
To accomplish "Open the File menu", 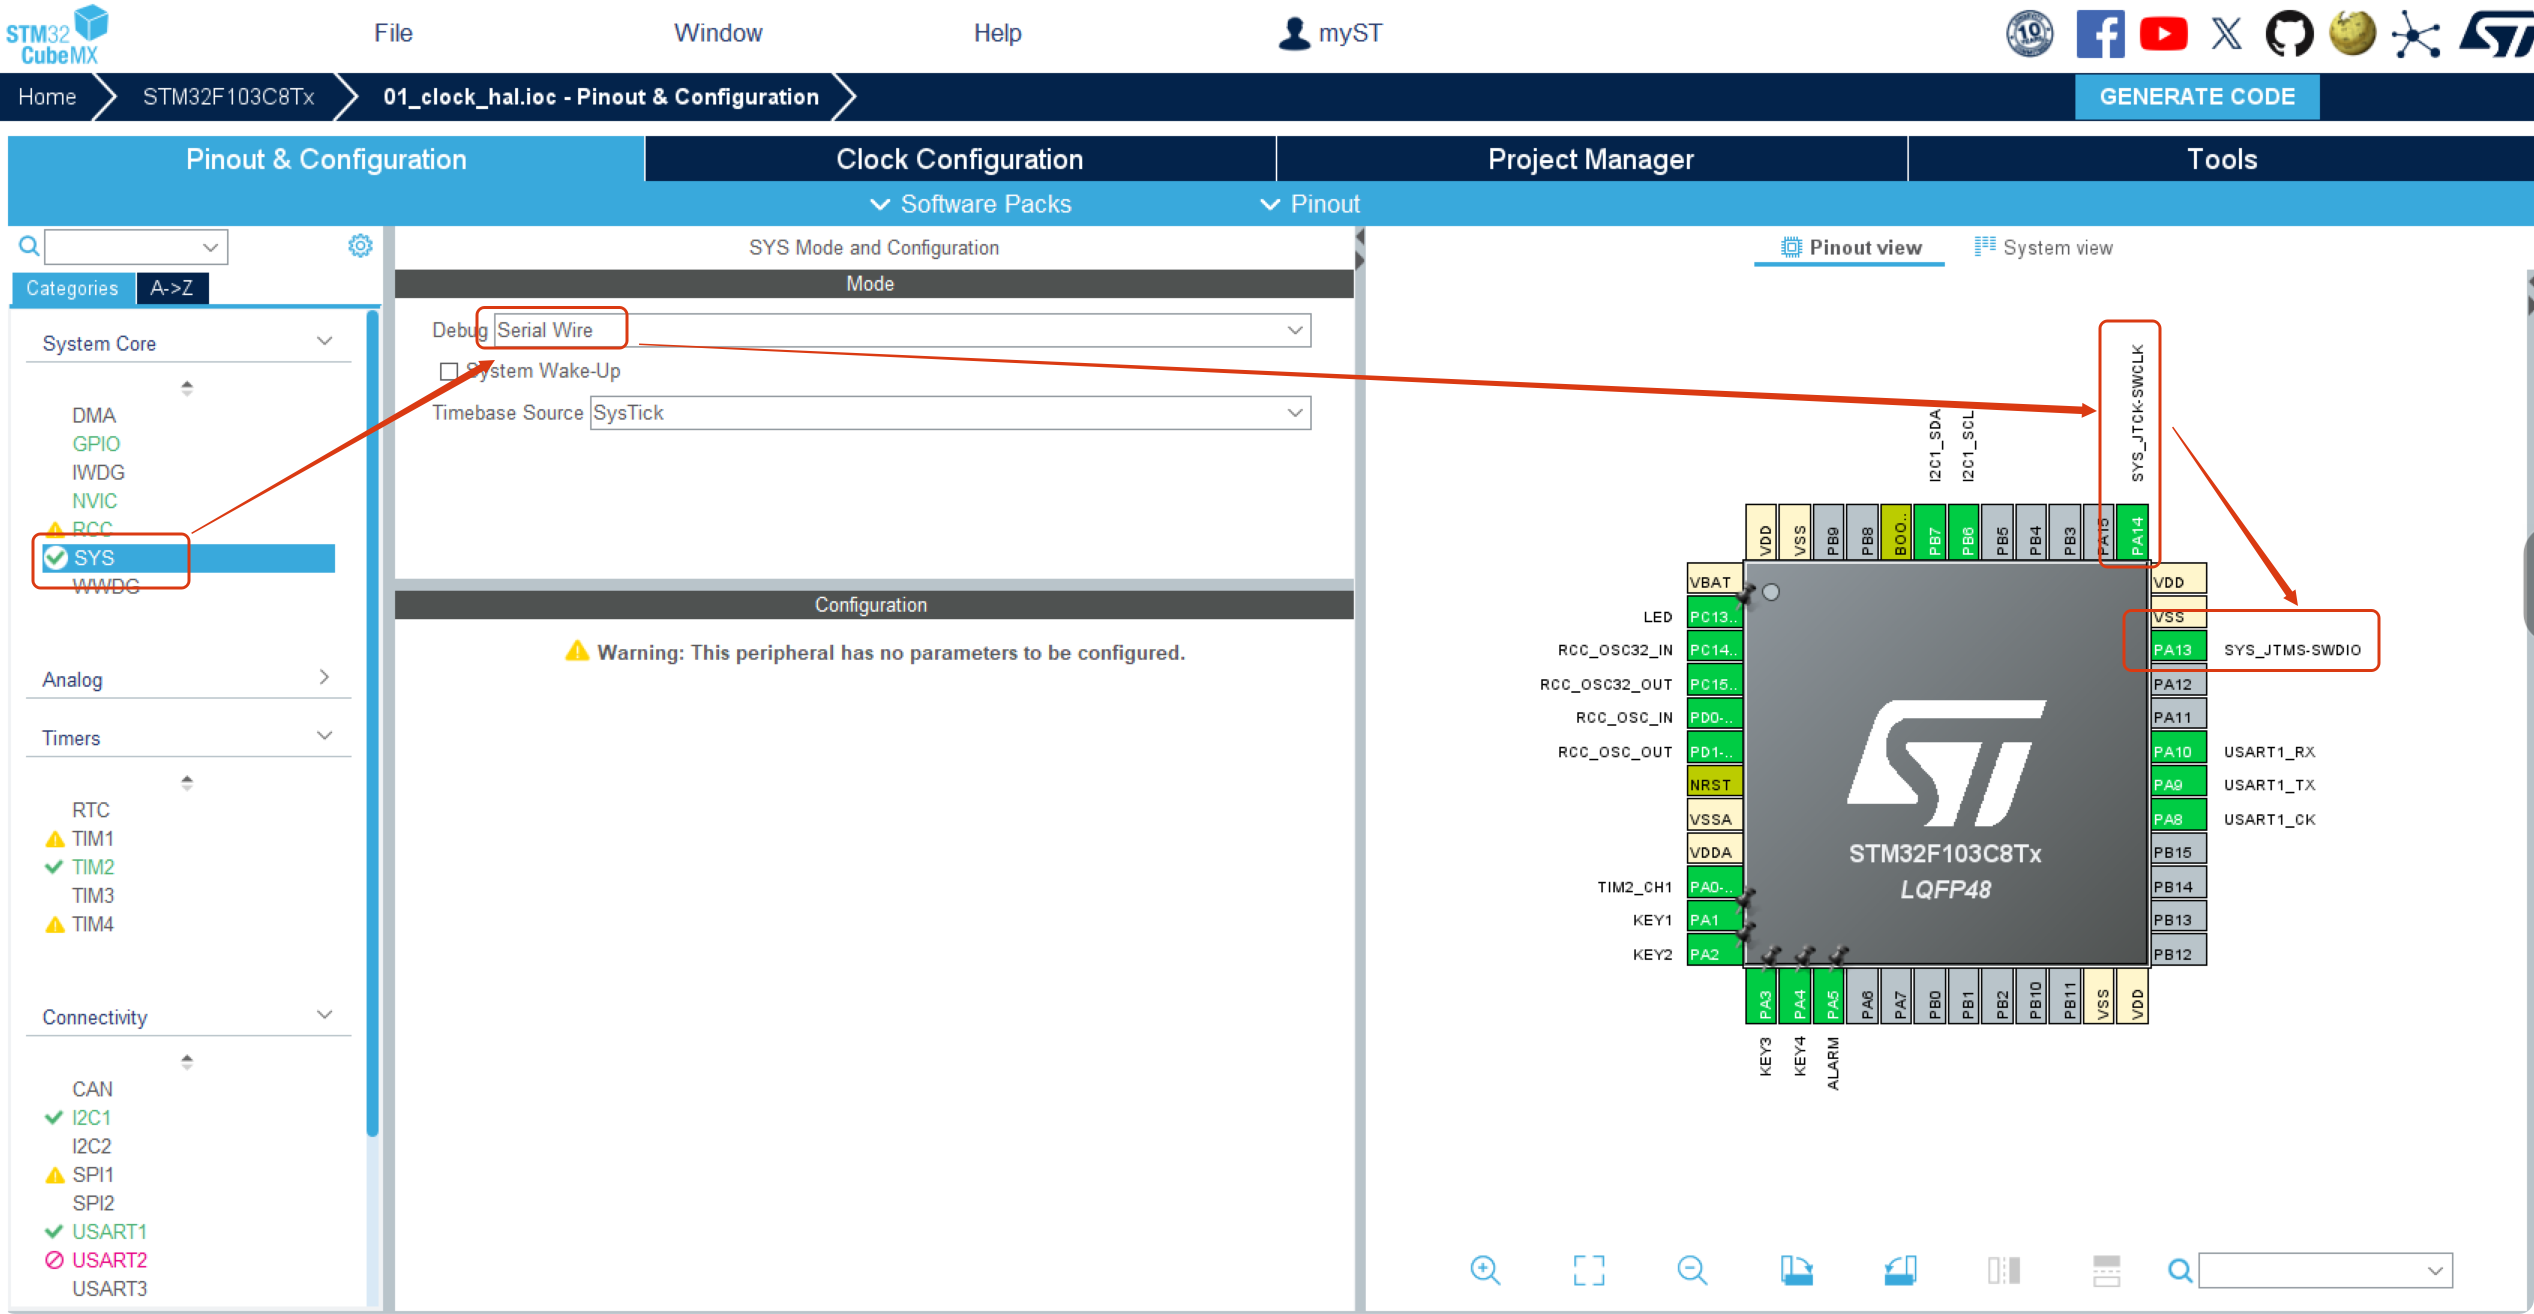I will point(393,33).
